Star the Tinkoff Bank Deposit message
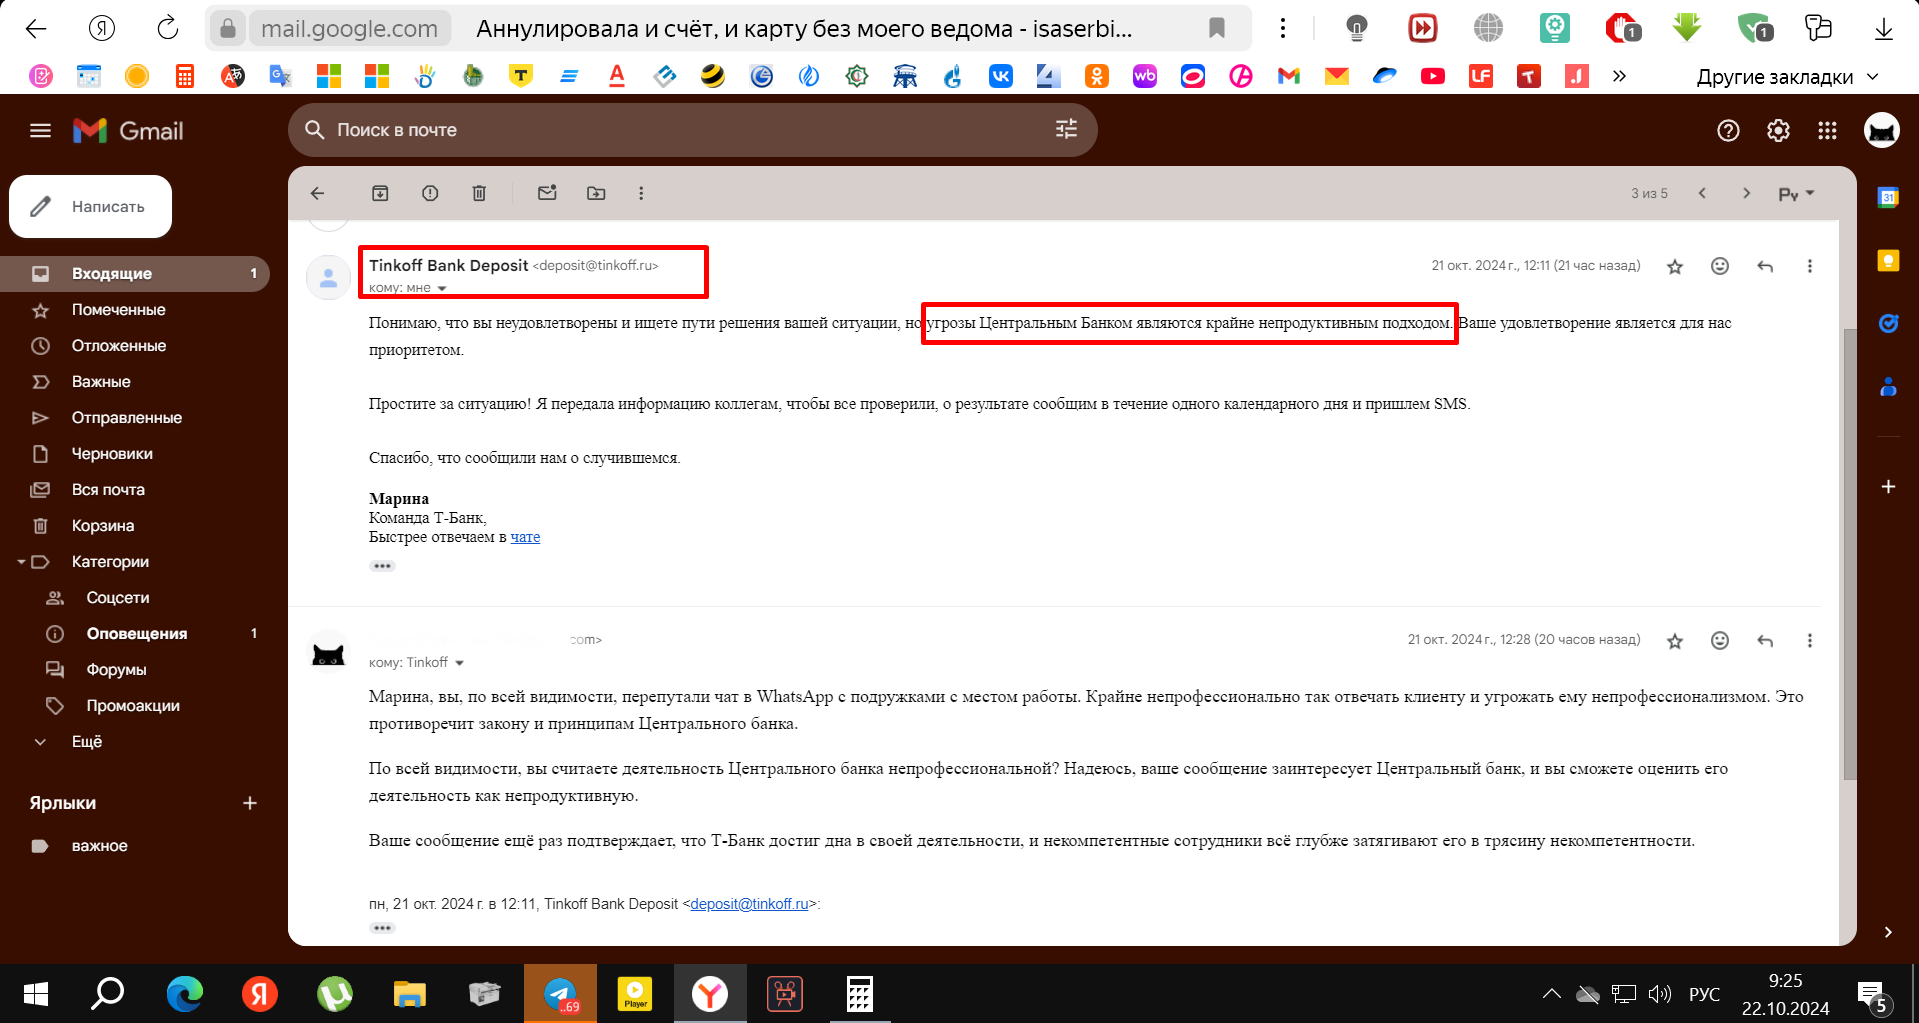 [x=1675, y=266]
